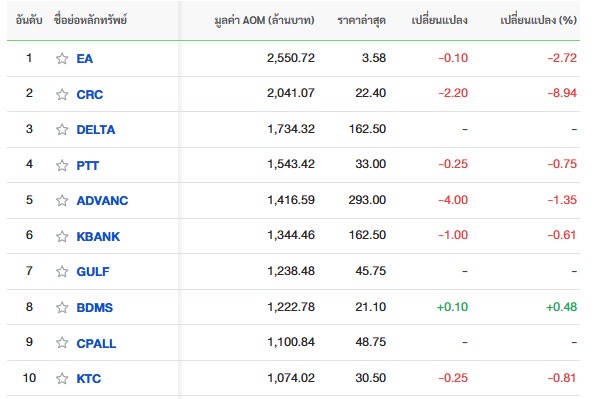Image resolution: width=600 pixels, height=399 pixels.
Task: Add PTT to favorites via star
Action: pos(62,165)
